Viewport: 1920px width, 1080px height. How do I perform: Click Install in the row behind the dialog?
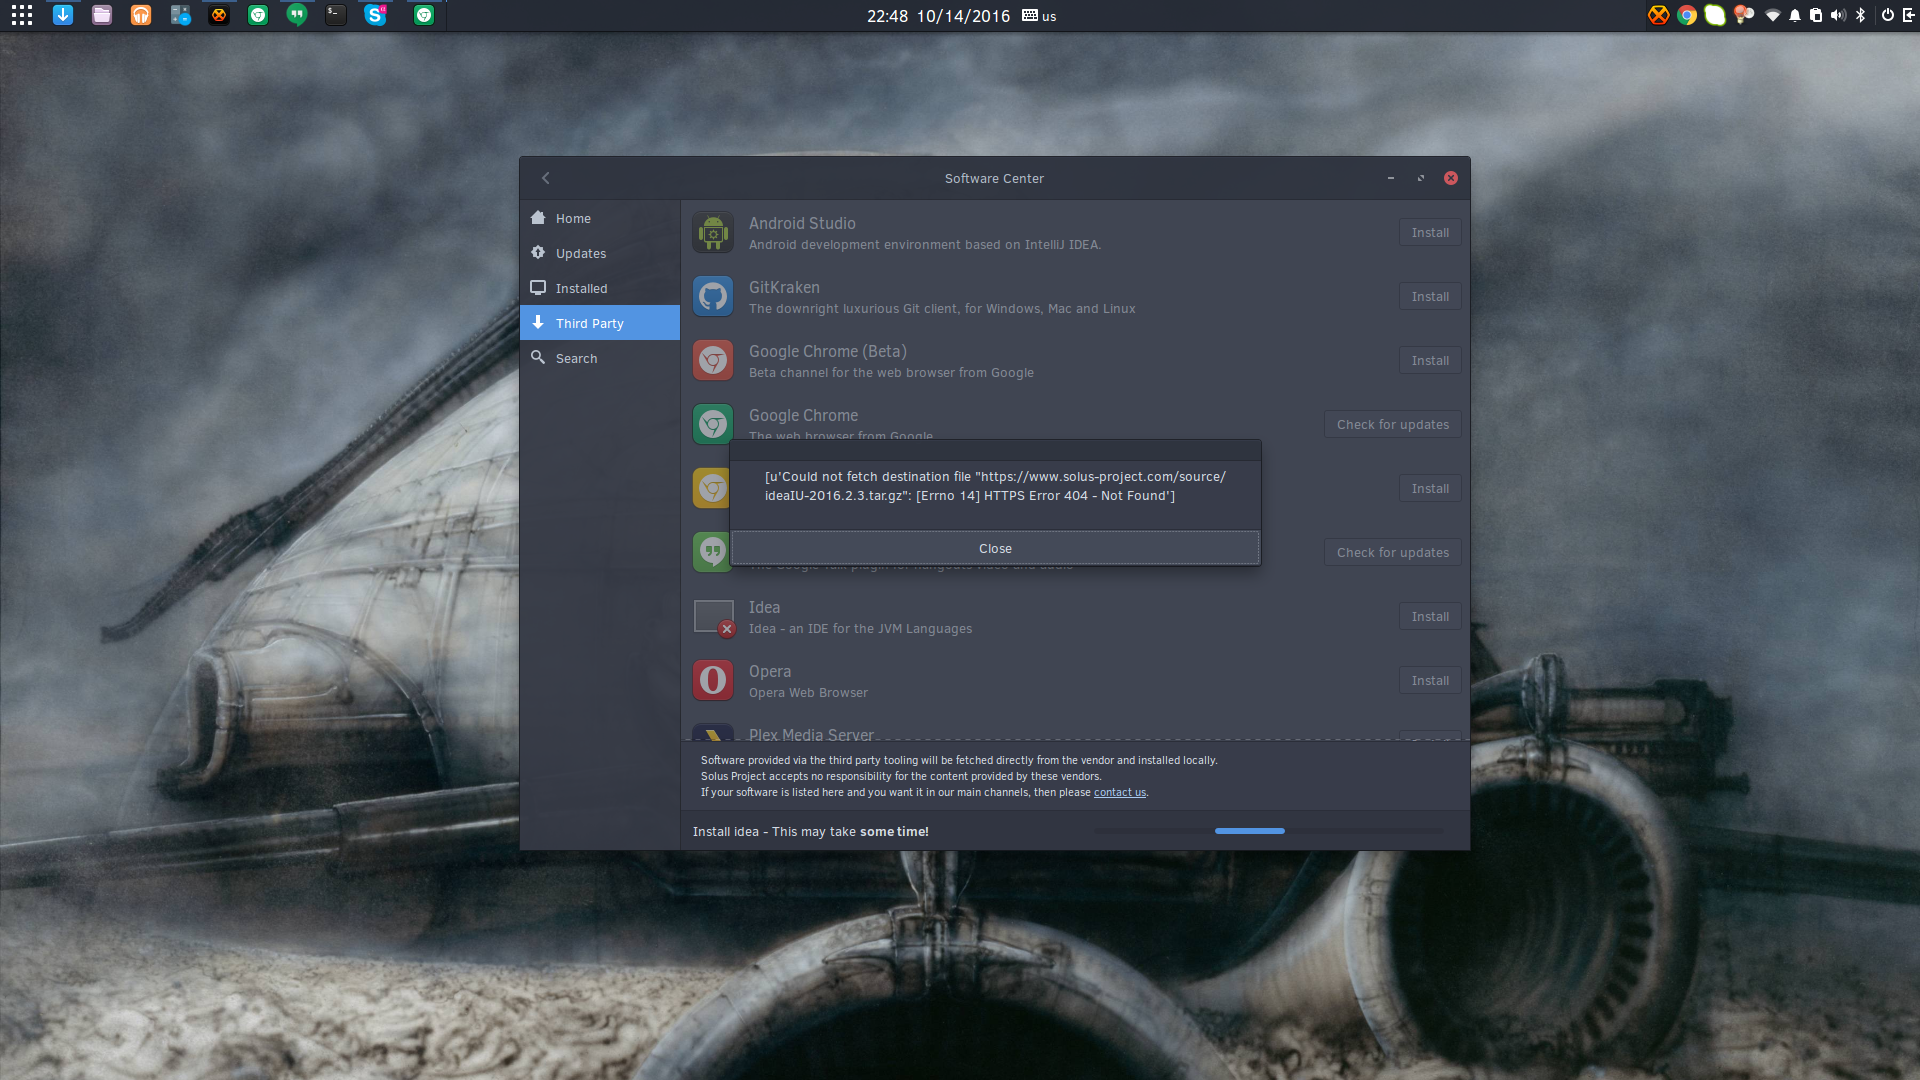pyautogui.click(x=1430, y=489)
